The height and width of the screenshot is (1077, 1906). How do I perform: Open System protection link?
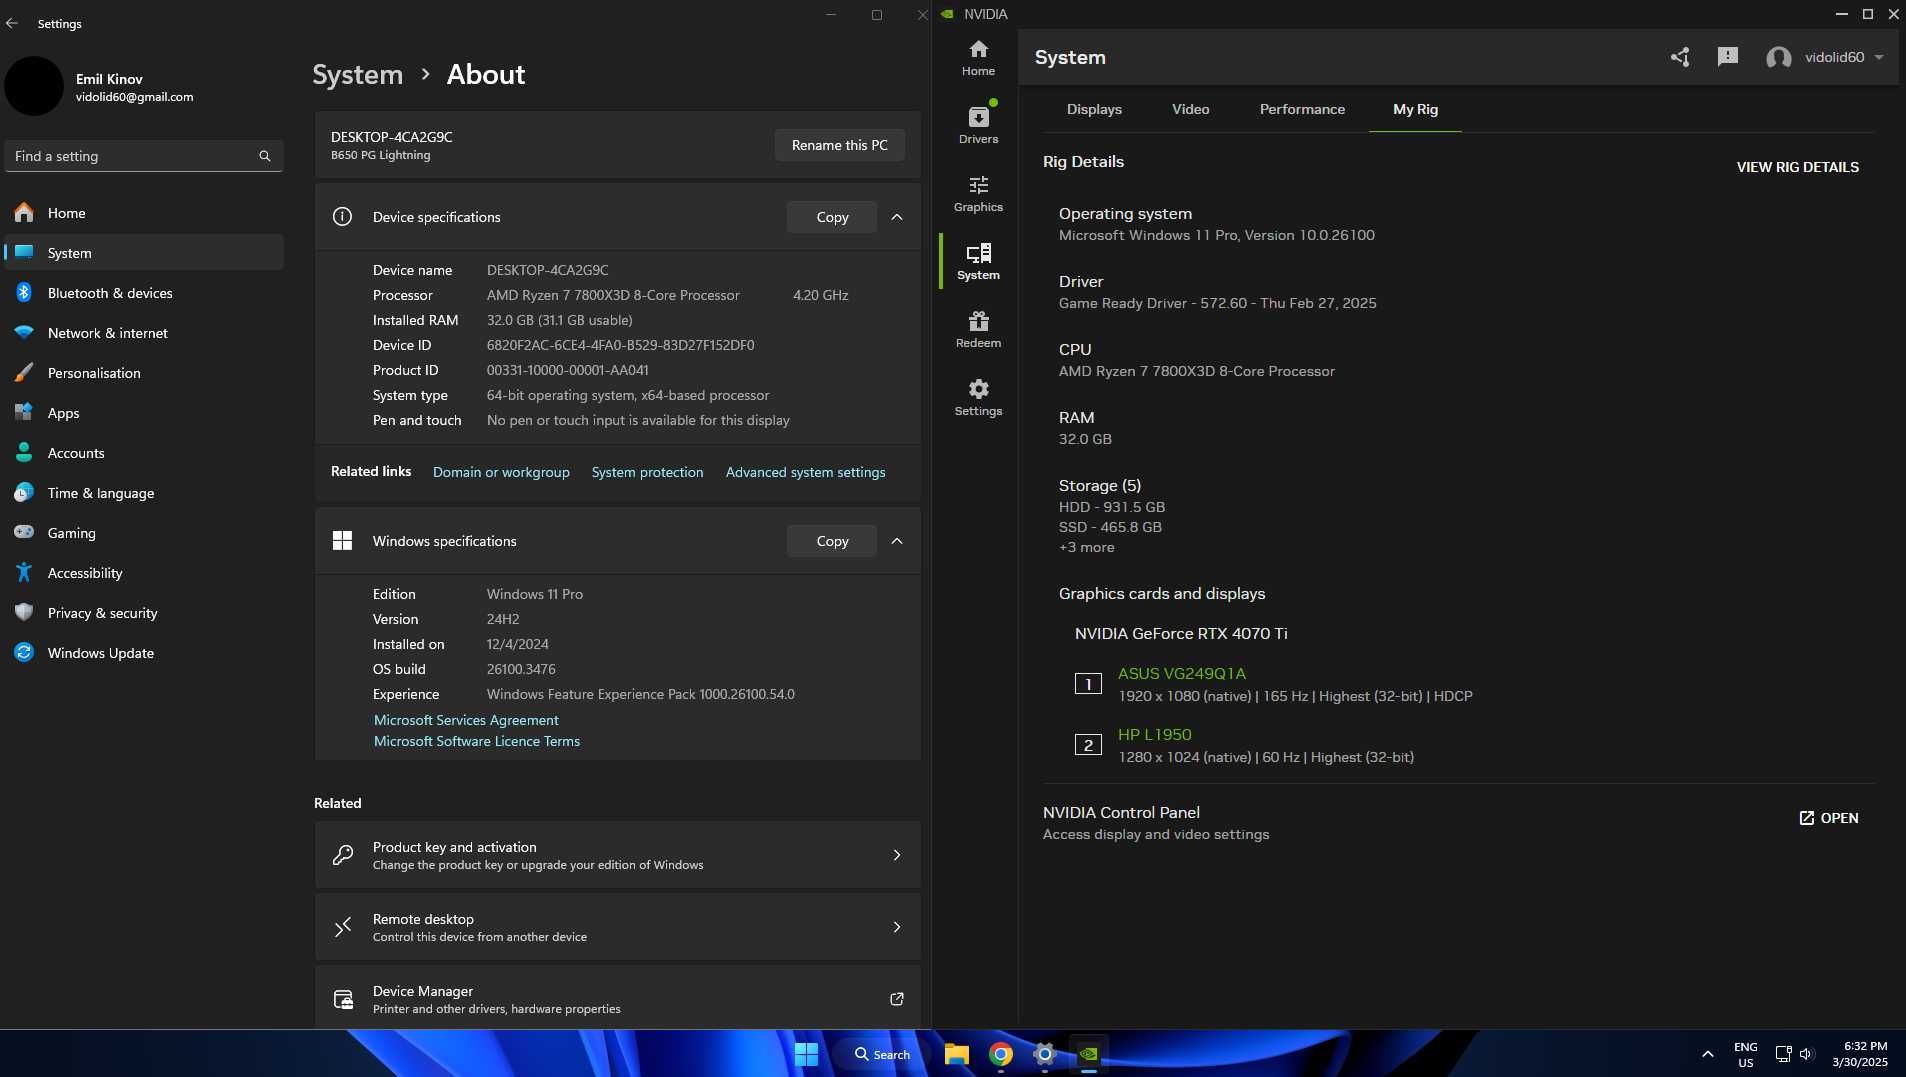[x=647, y=472]
